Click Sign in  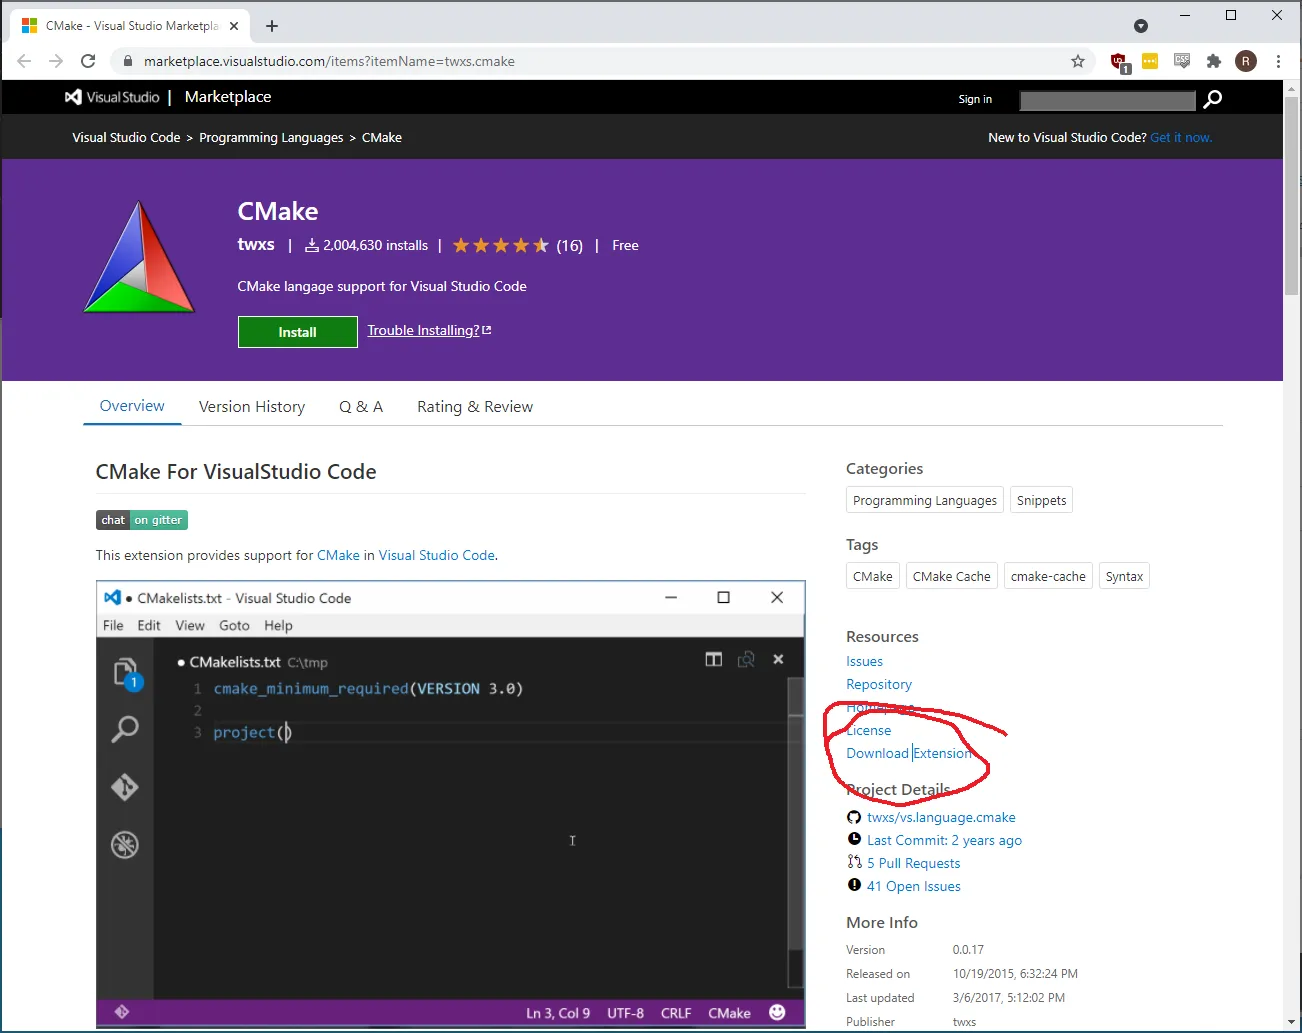(x=975, y=99)
